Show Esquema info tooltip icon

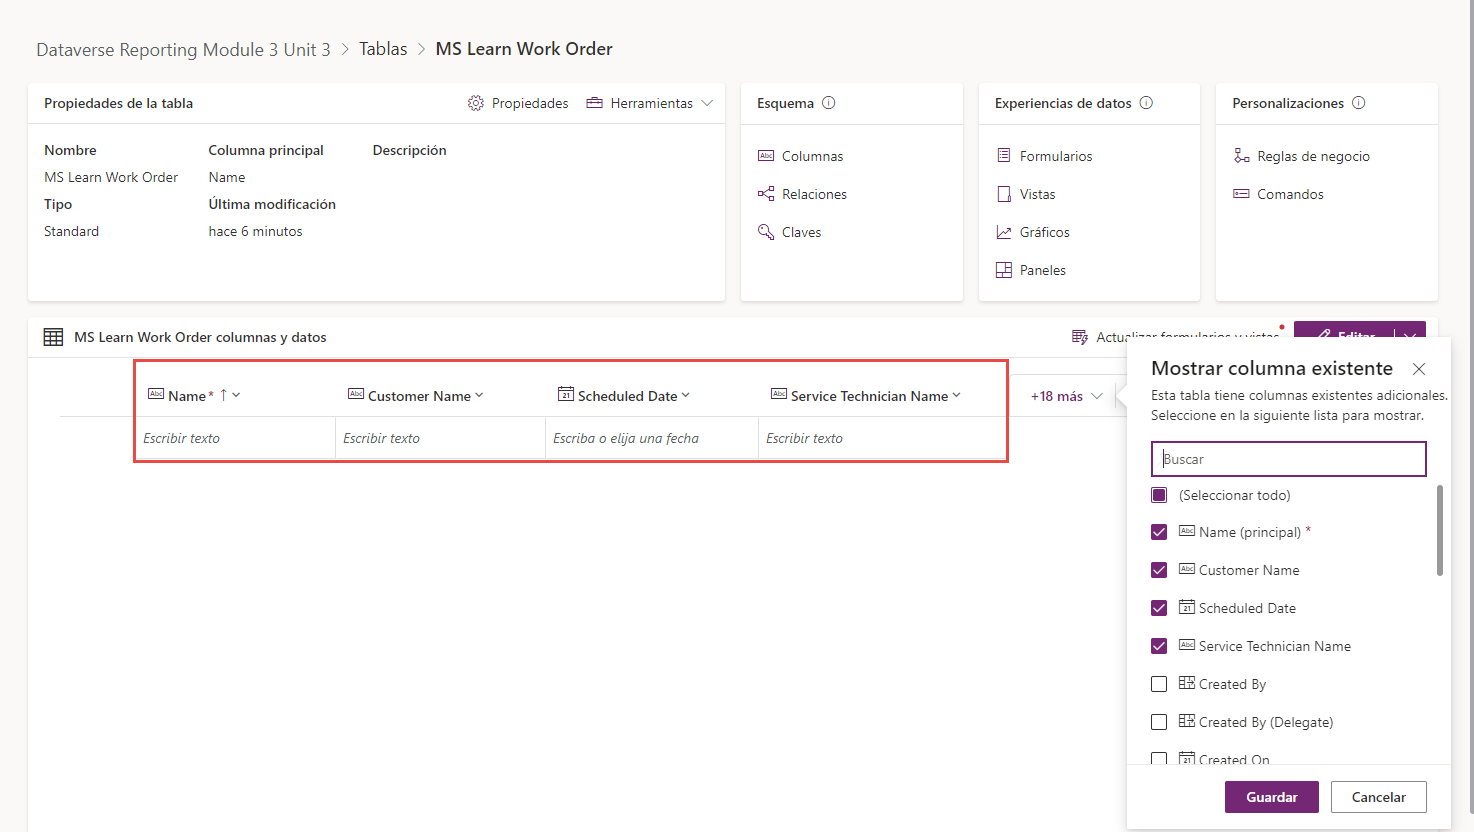[x=828, y=103]
